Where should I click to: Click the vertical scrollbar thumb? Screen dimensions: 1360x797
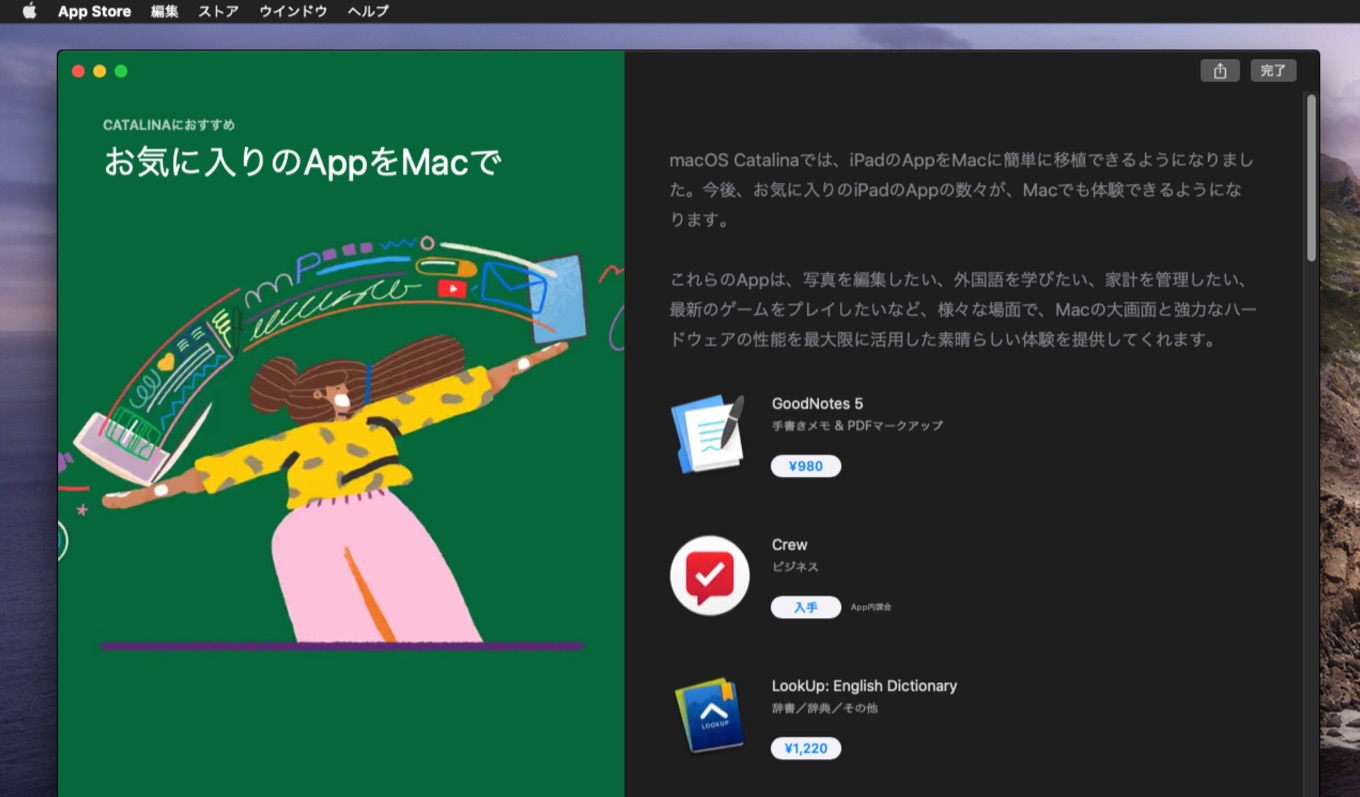point(1311,178)
